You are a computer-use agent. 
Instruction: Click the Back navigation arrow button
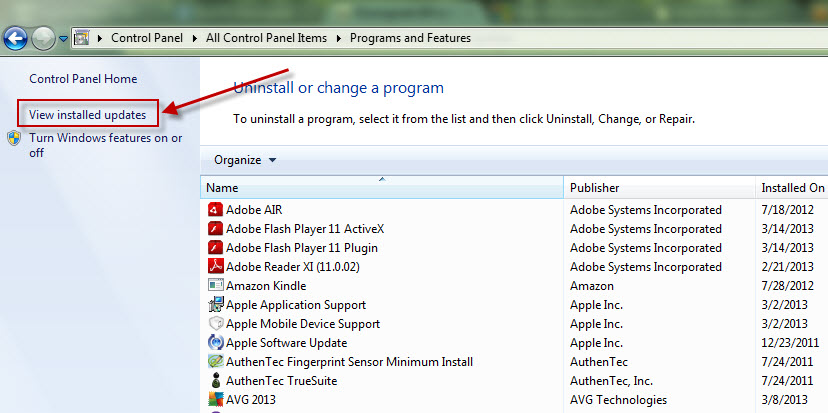[15, 39]
